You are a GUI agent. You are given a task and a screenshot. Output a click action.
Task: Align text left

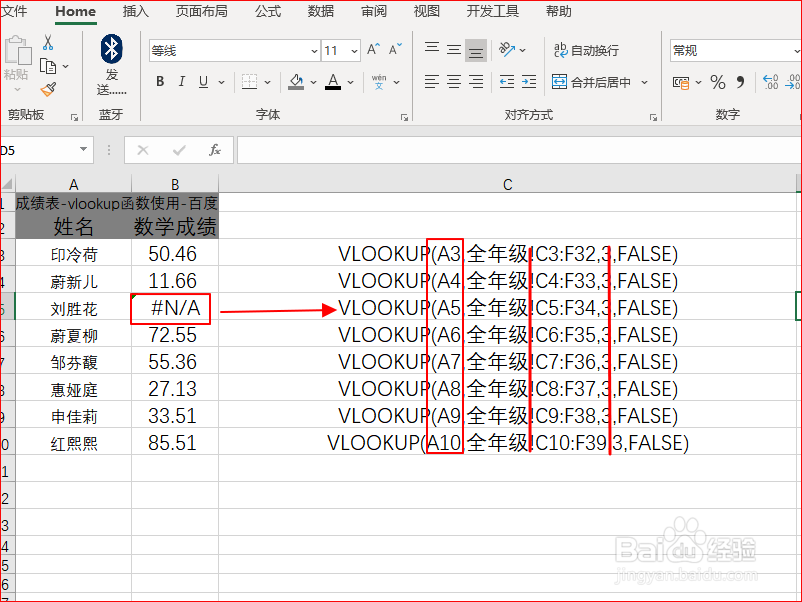(x=432, y=81)
